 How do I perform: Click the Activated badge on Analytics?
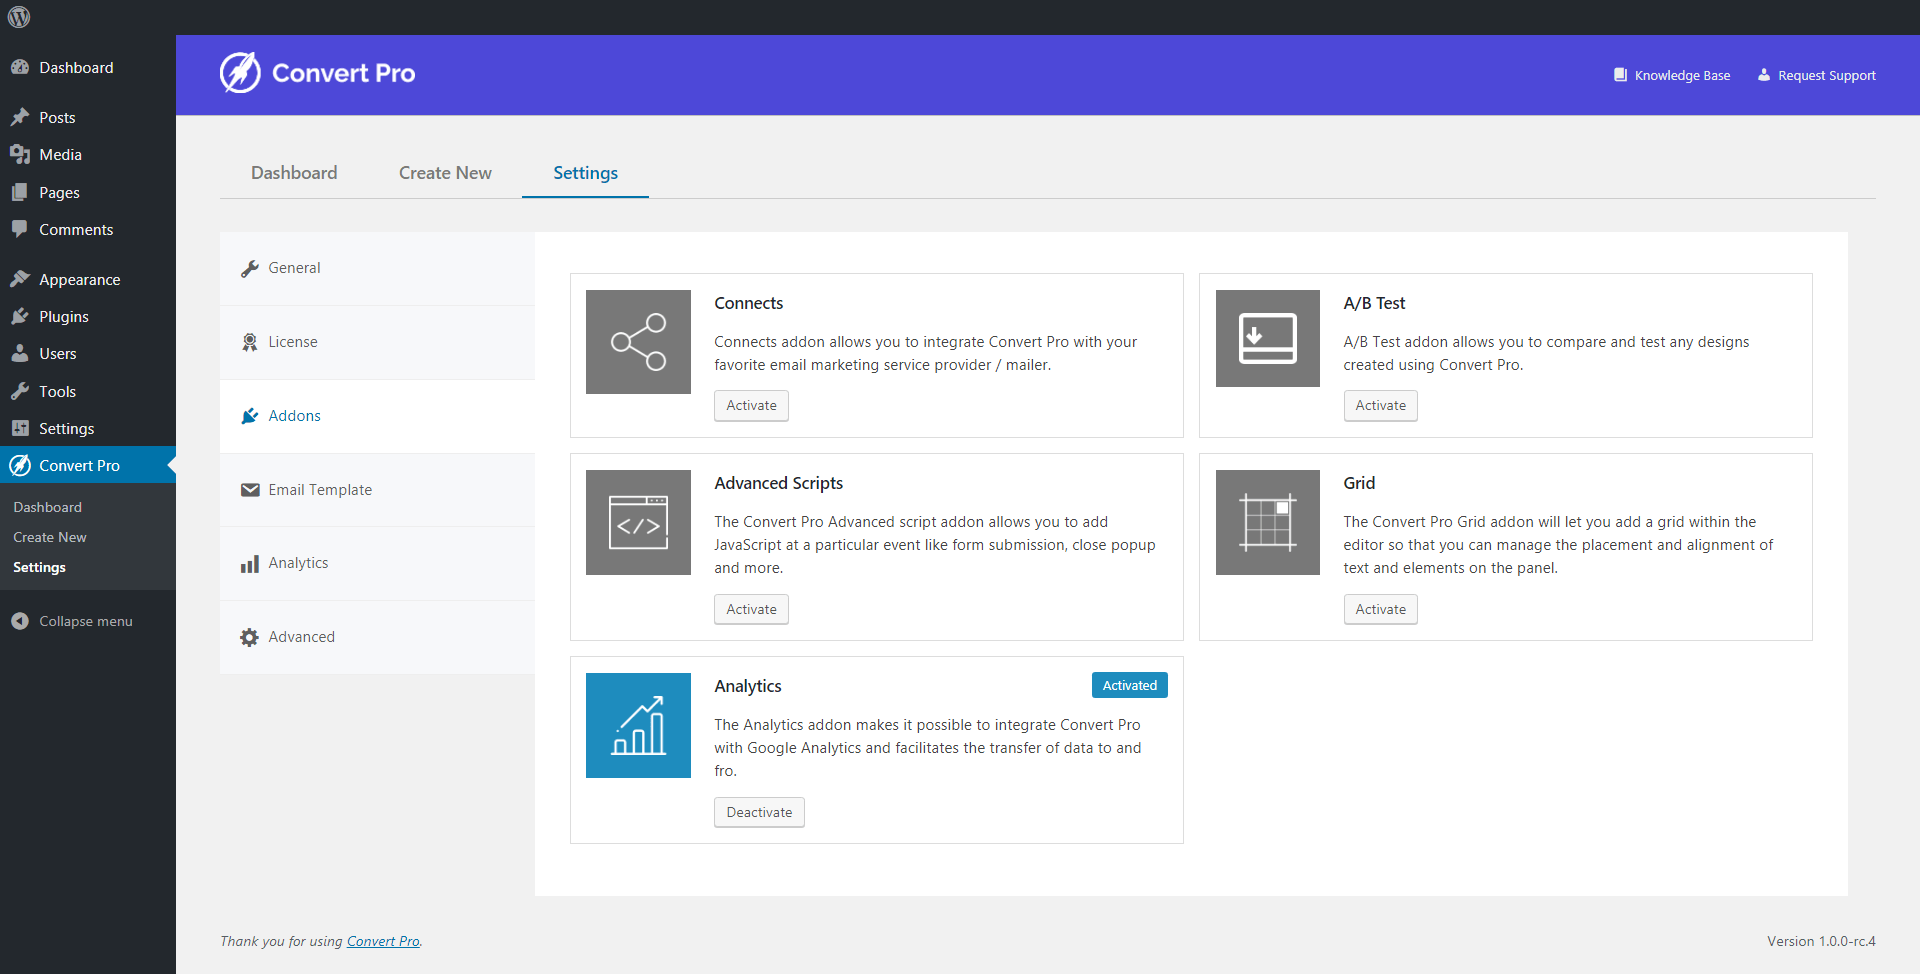pos(1129,685)
